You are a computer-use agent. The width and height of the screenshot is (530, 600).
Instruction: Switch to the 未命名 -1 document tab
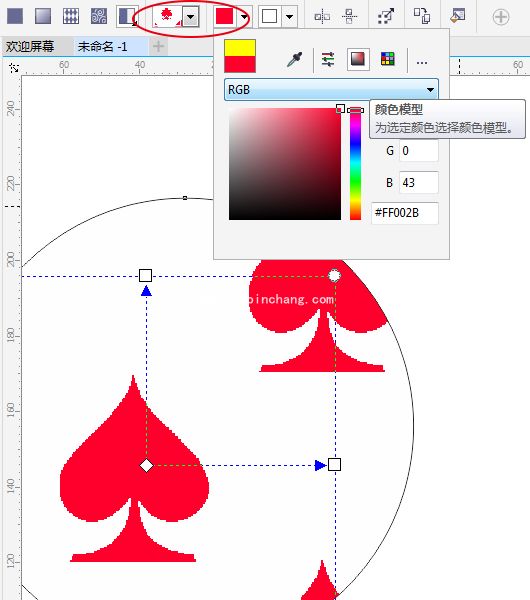(103, 47)
